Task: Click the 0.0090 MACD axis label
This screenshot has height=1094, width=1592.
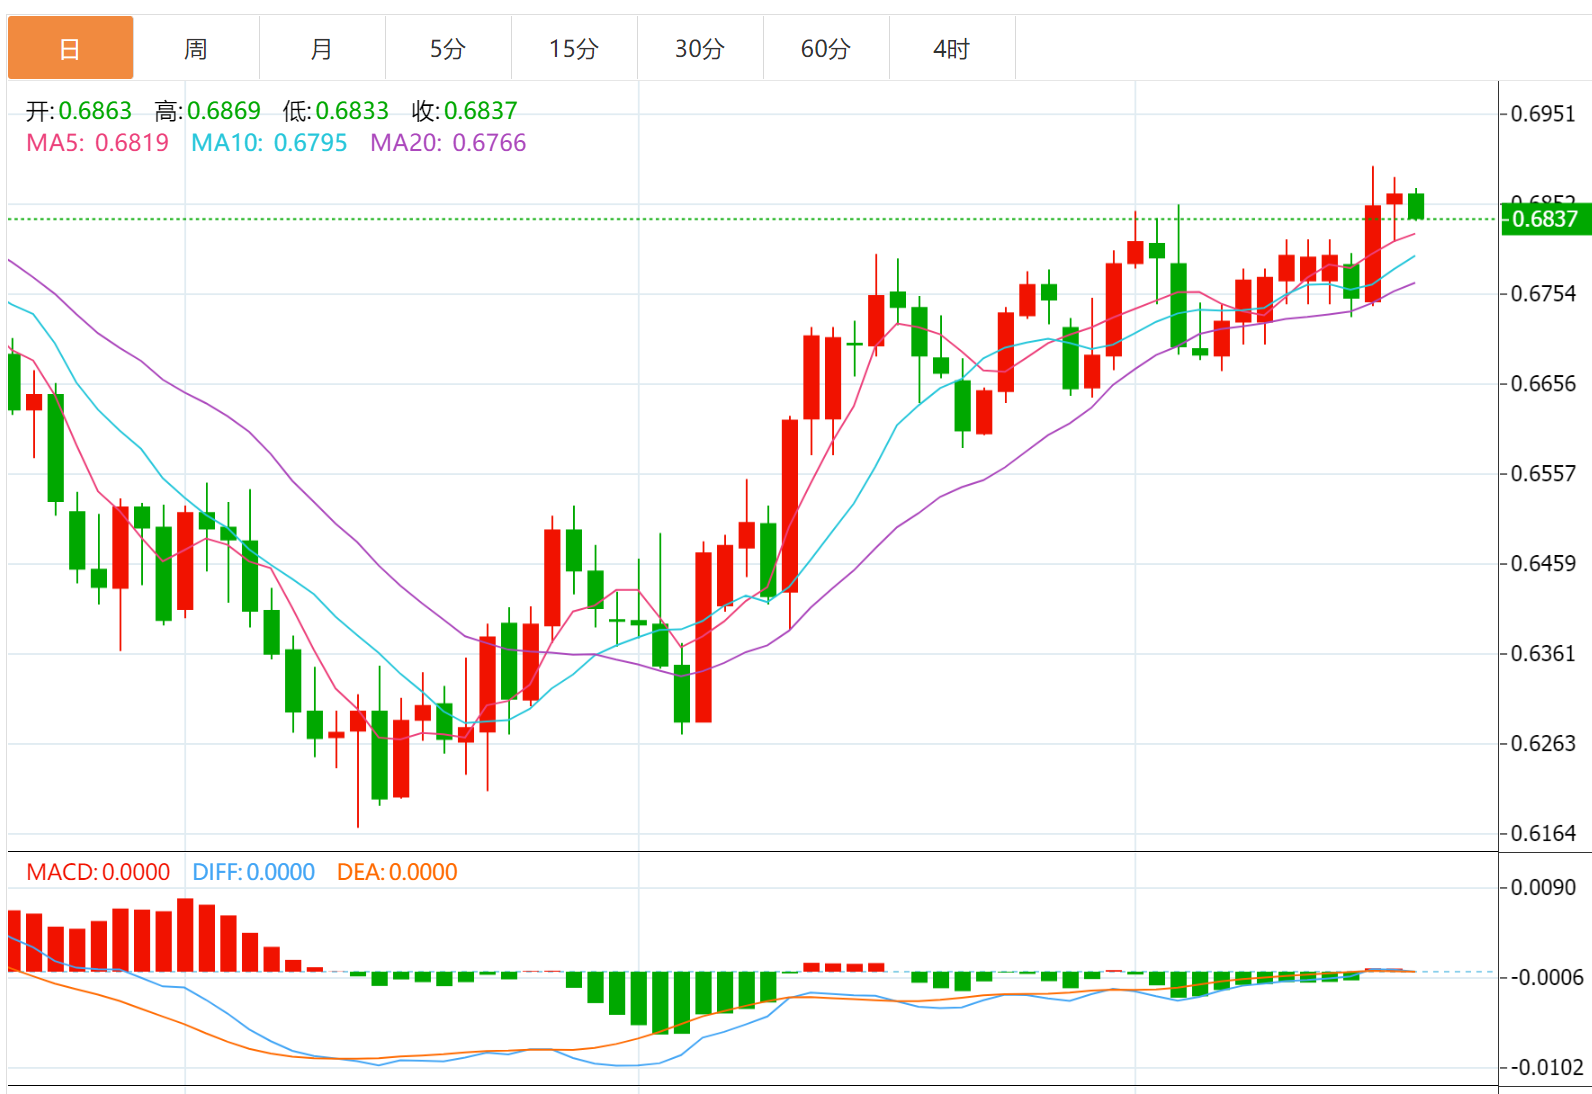Action: pos(1543,888)
